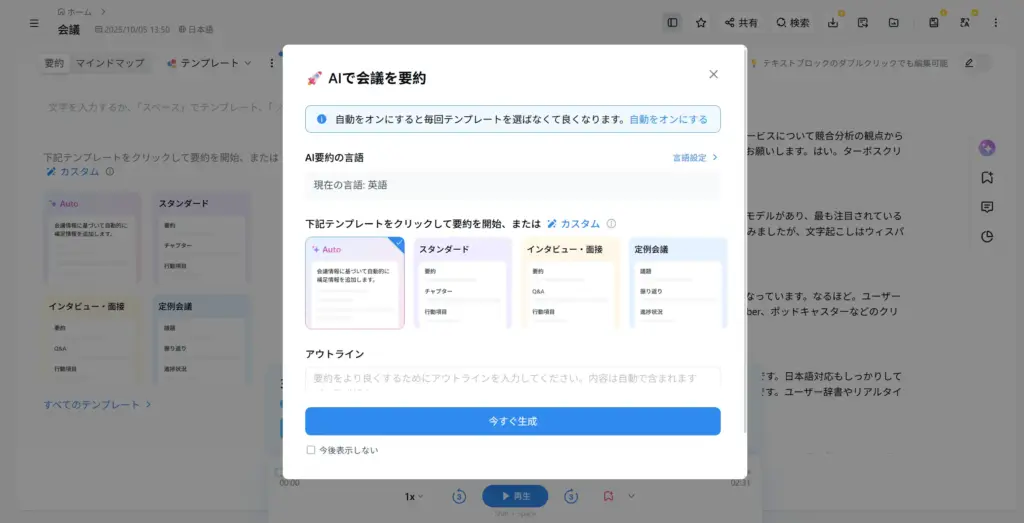Choose the インタビュー・面接 template in dialog

click(571, 283)
